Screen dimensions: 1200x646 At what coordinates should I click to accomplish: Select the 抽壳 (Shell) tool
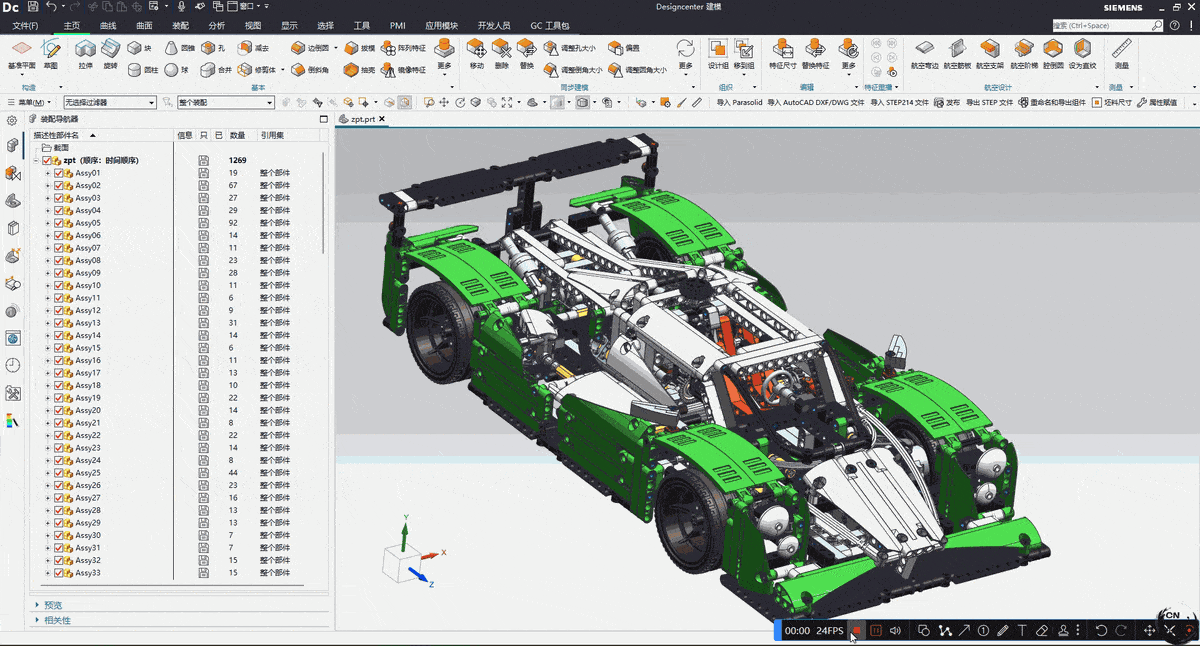click(x=358, y=70)
